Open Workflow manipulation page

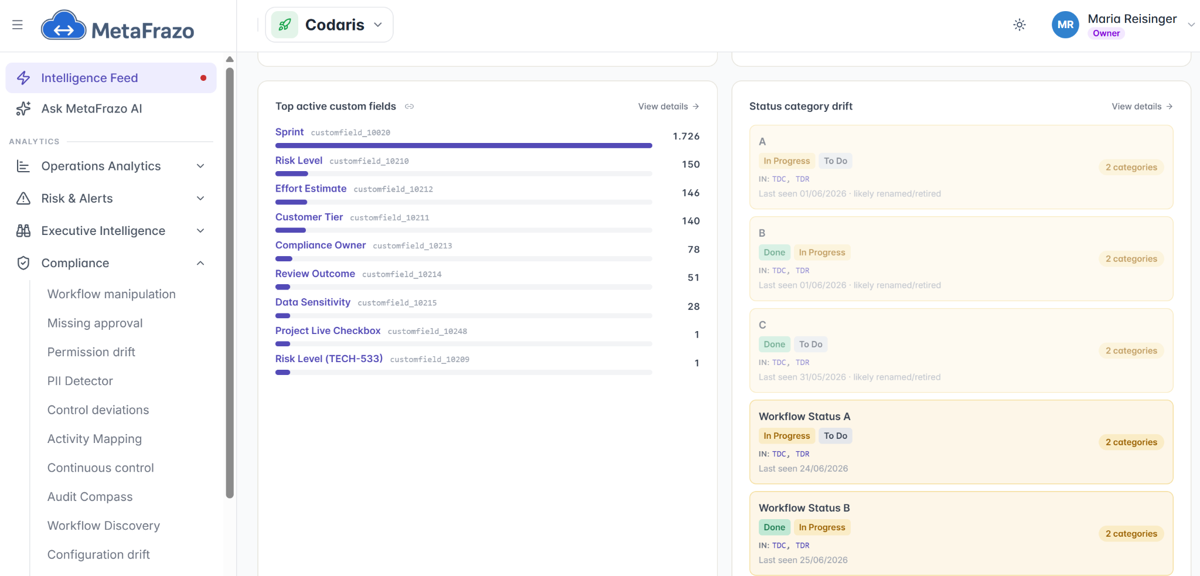(111, 294)
